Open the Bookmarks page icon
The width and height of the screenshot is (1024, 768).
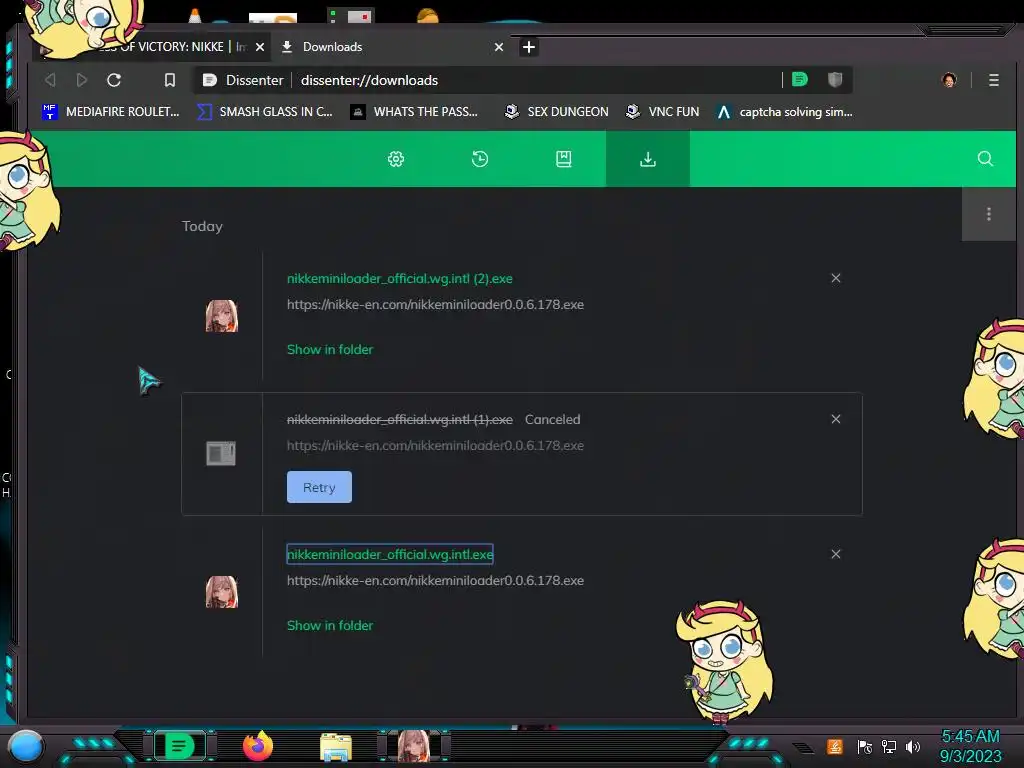pos(564,159)
